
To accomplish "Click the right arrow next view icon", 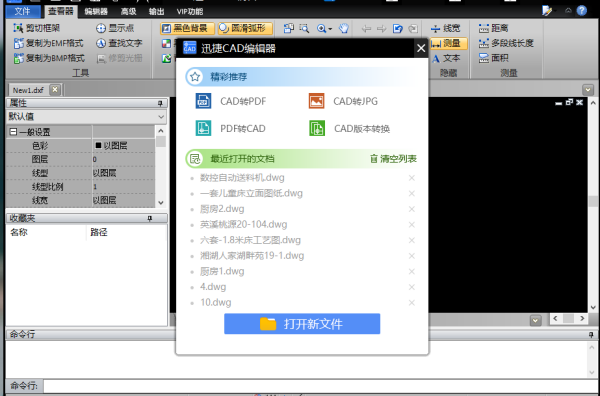I will [x=382, y=29].
